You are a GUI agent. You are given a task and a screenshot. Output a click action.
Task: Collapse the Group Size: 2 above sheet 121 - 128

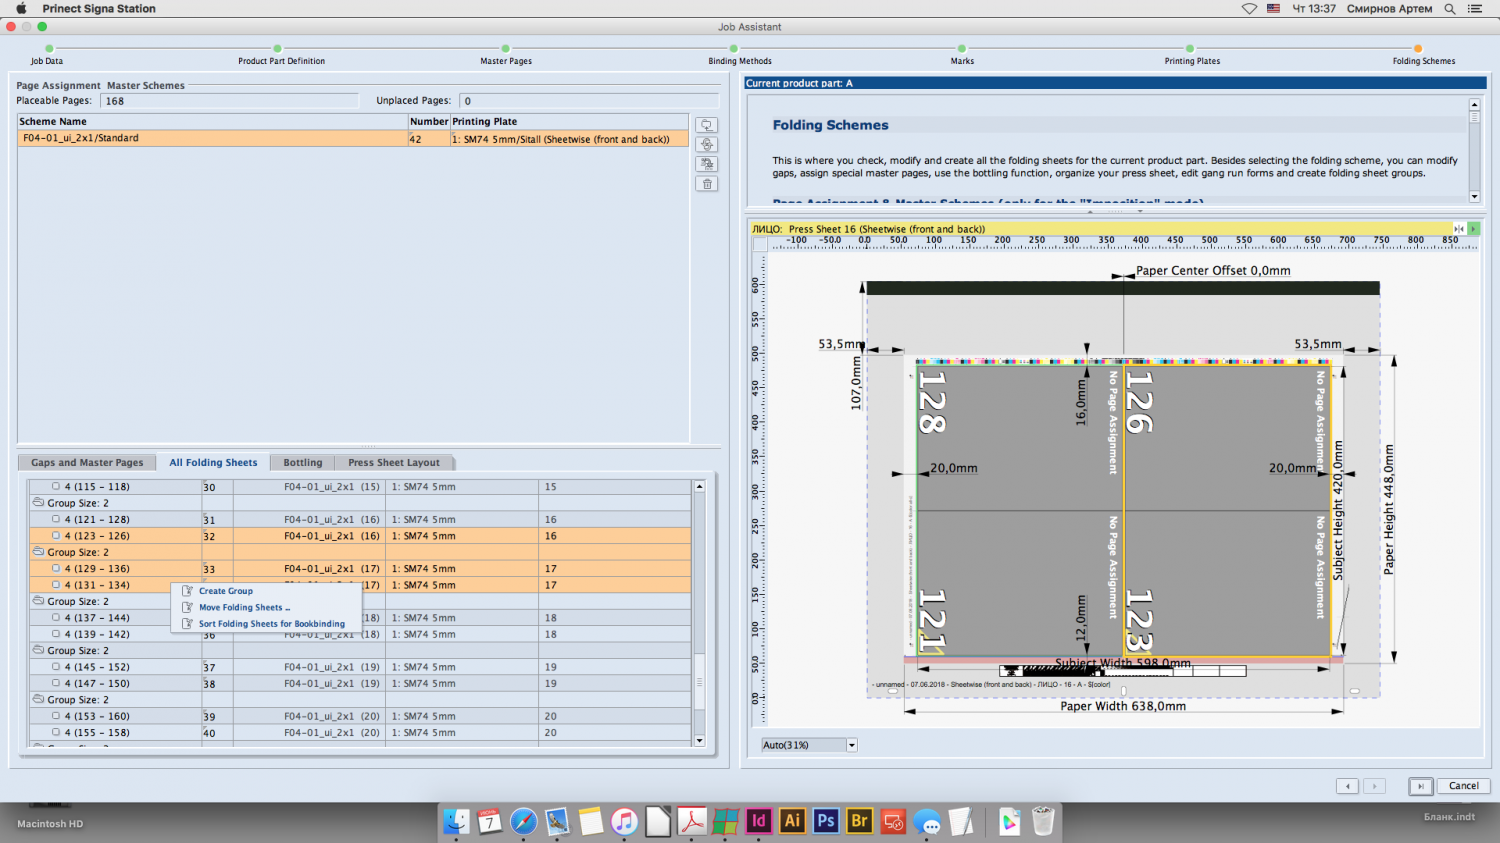(x=38, y=503)
